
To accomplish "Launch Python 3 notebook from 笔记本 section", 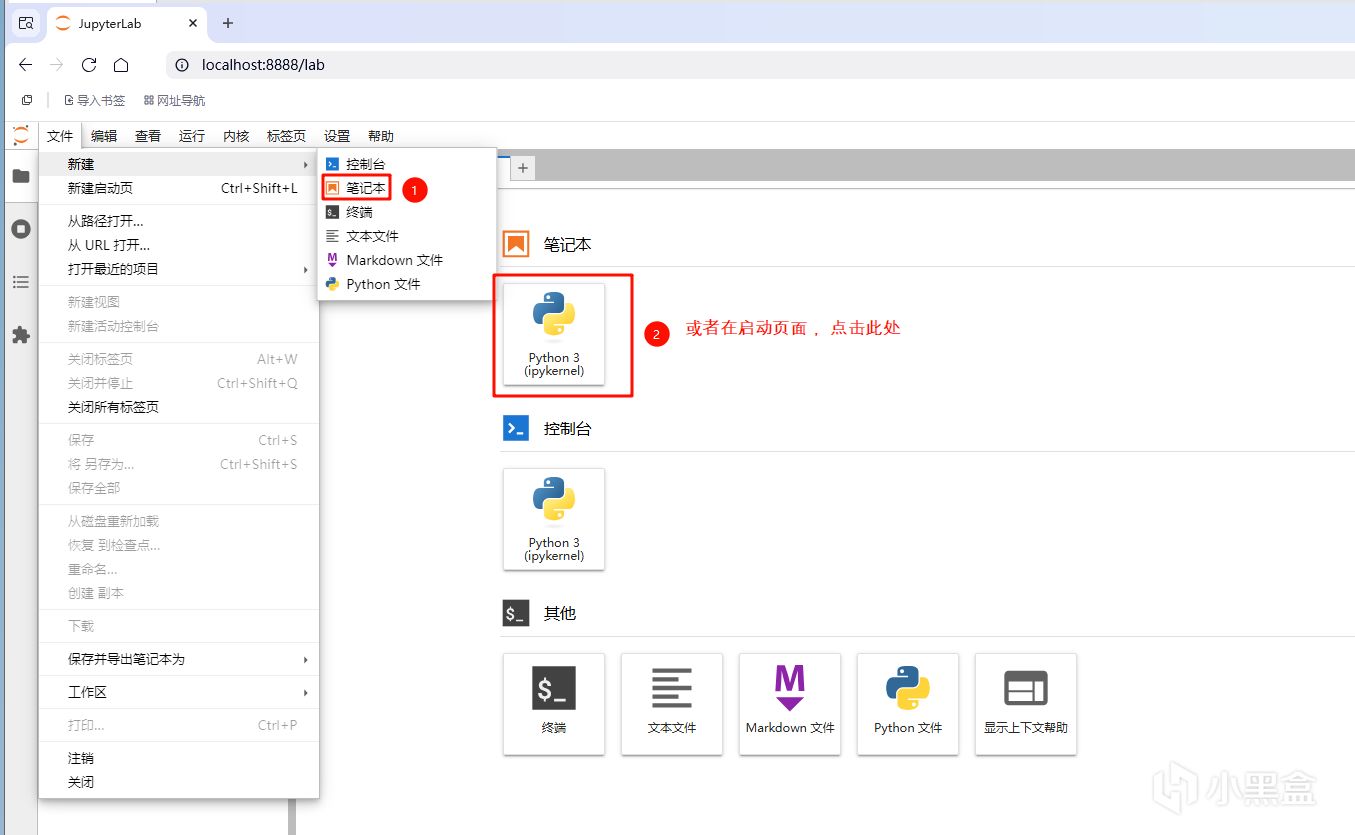I will (x=554, y=334).
